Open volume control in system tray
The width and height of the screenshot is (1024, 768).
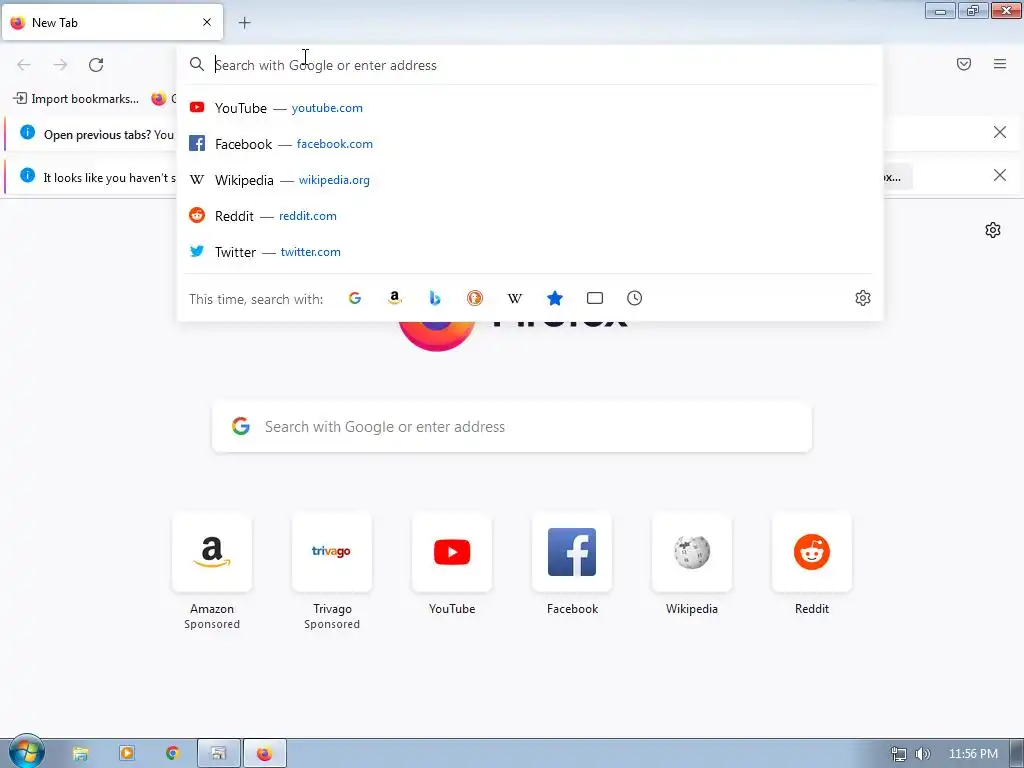(x=923, y=754)
